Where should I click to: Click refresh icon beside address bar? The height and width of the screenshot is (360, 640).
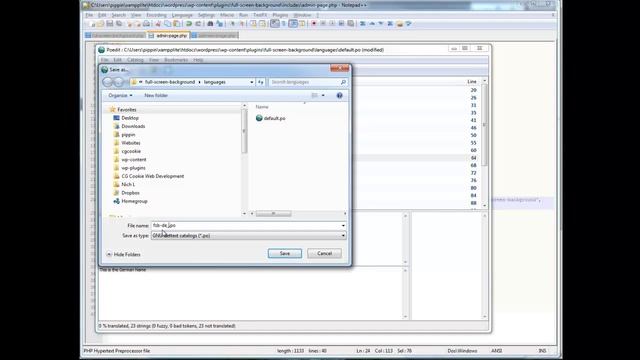[260, 82]
